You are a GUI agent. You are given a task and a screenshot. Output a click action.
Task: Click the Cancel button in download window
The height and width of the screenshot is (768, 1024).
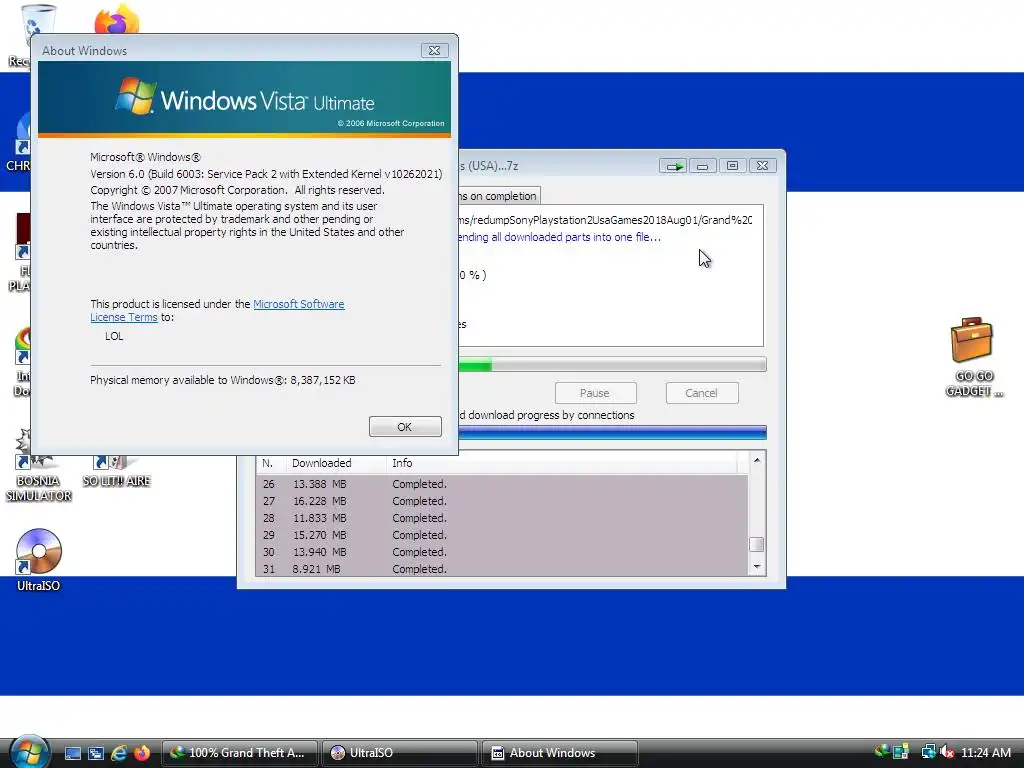point(701,393)
